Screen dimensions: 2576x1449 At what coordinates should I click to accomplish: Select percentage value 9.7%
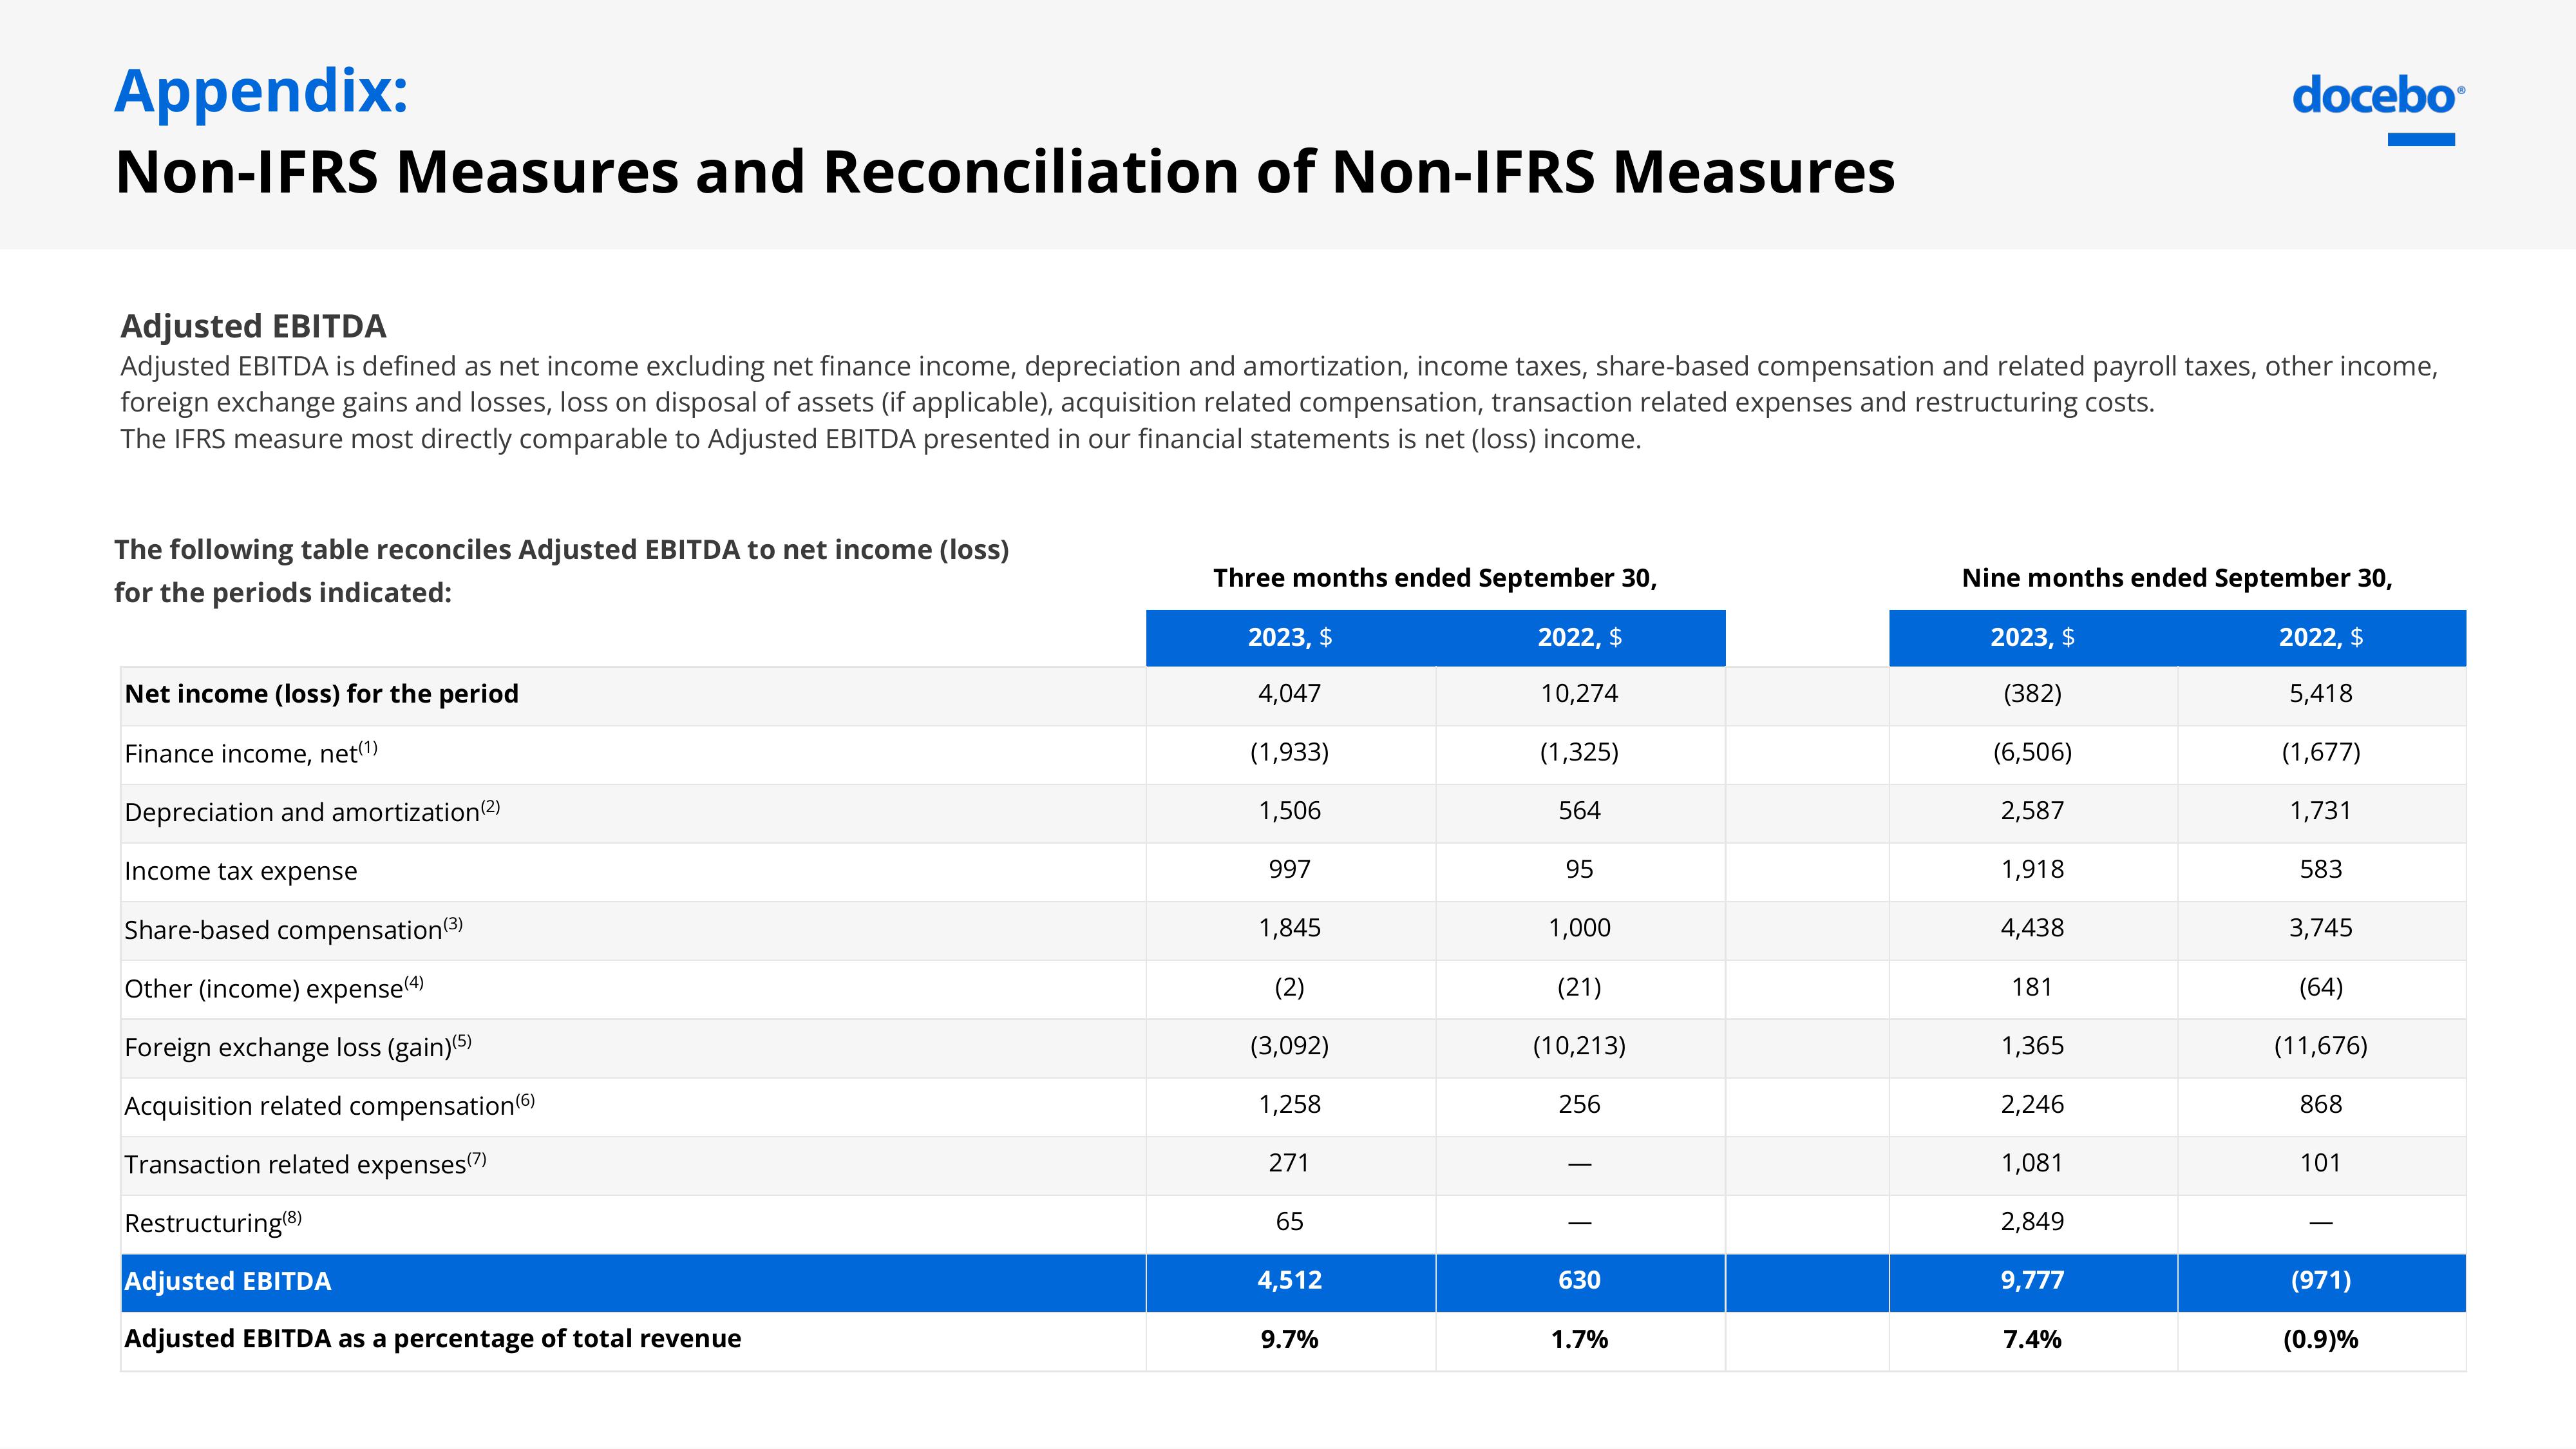pos(1289,1339)
